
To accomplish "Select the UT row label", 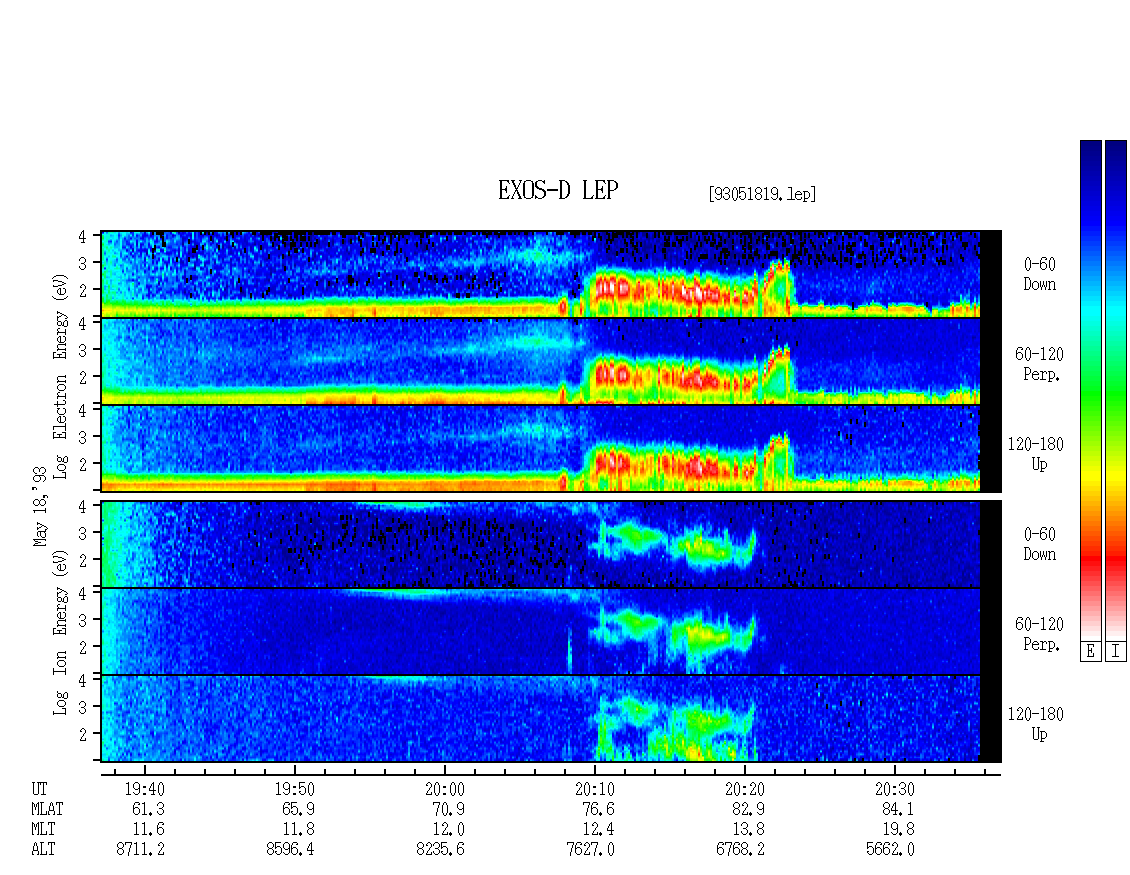I will pos(39,789).
